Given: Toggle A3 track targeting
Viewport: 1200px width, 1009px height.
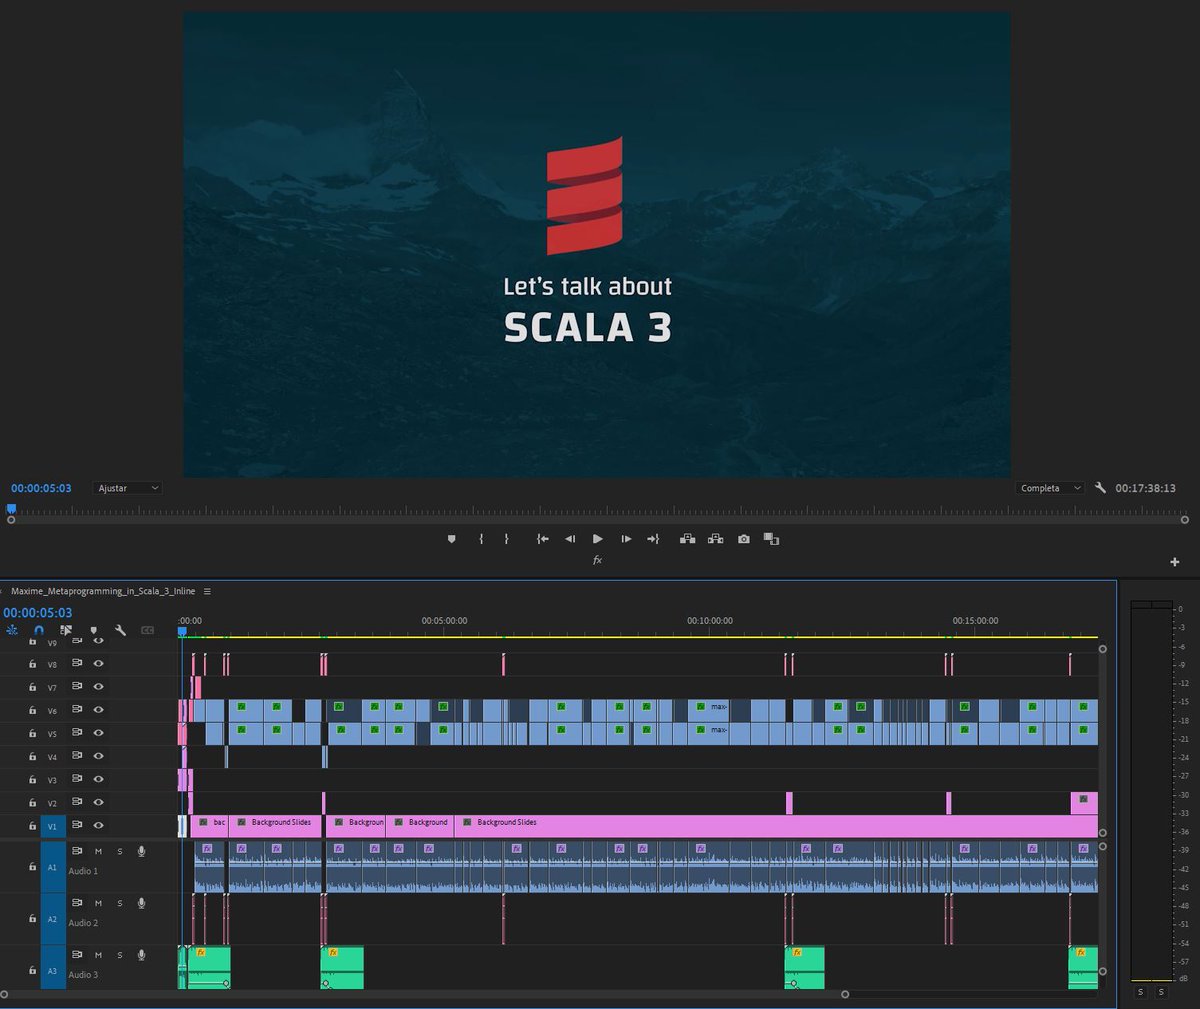Looking at the screenshot, I should [53, 971].
